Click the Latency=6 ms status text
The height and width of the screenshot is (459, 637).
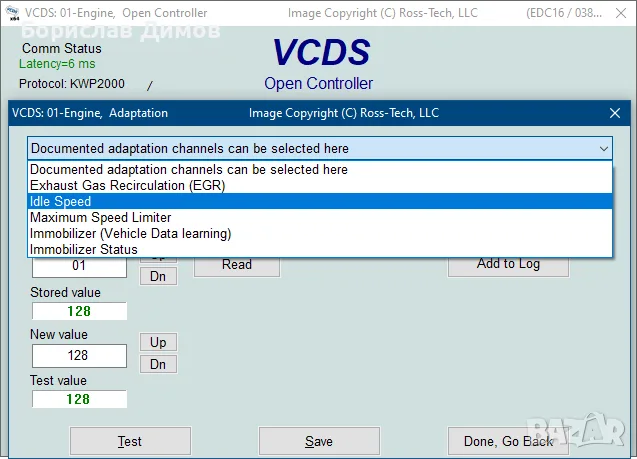[57, 64]
